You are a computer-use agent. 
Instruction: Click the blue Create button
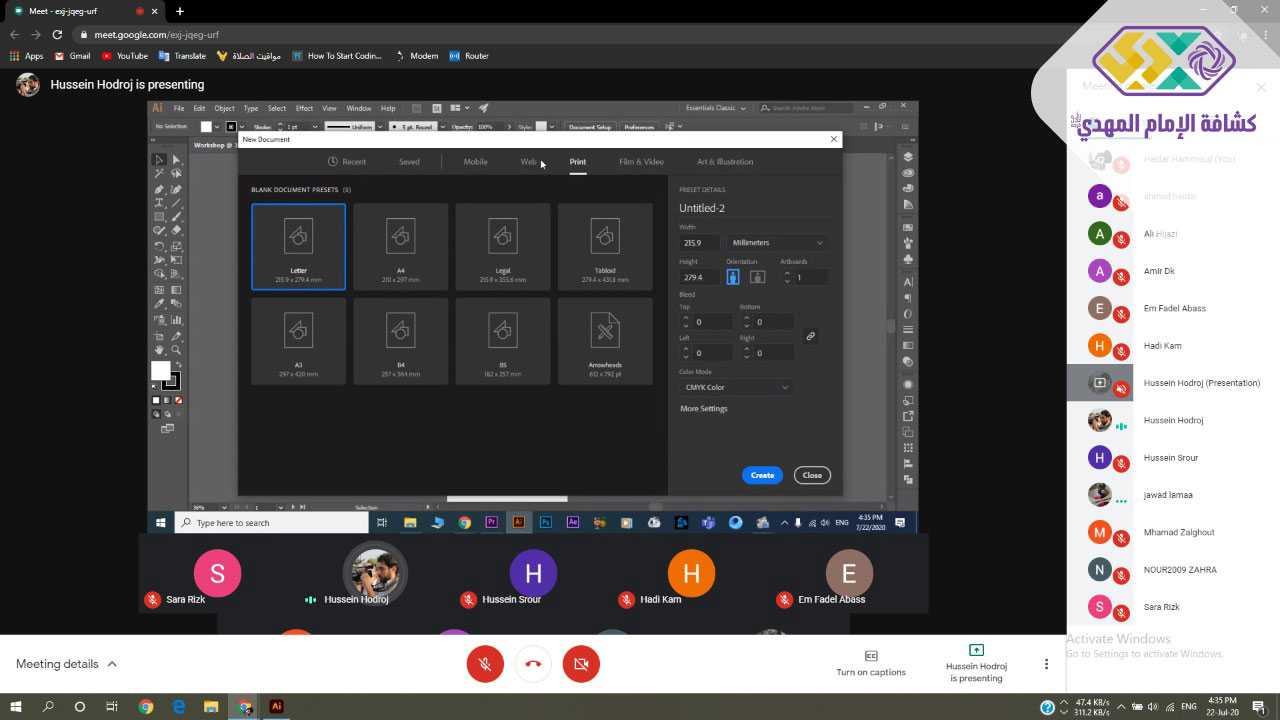(762, 475)
